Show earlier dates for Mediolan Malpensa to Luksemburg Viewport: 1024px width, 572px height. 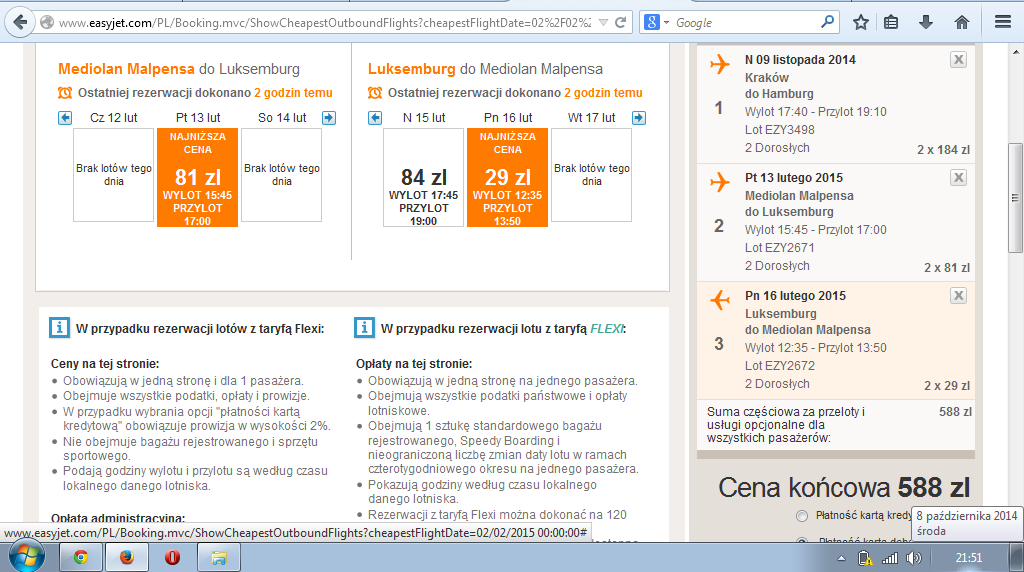(65, 118)
